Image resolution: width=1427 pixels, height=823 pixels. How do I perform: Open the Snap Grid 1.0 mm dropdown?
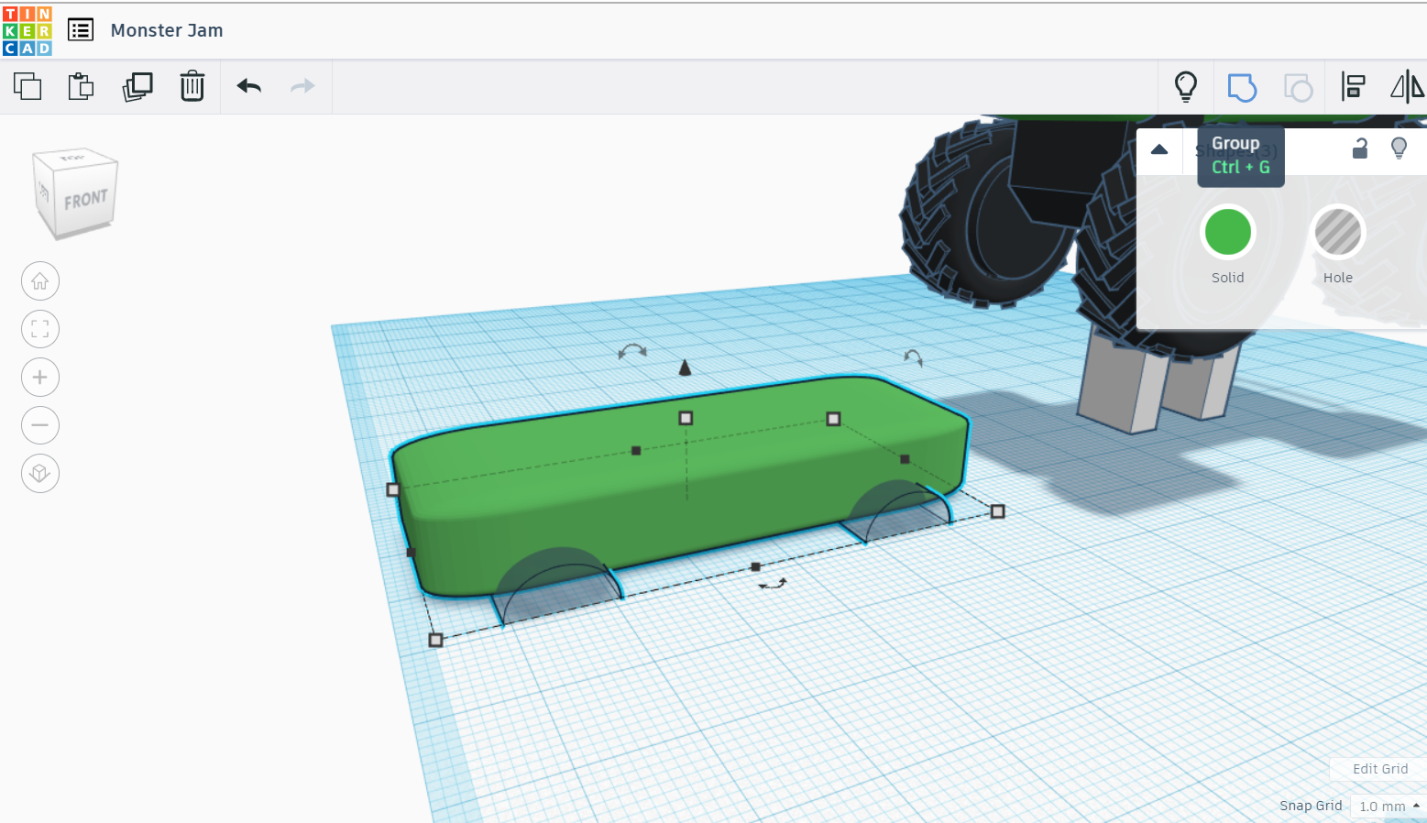[1388, 806]
